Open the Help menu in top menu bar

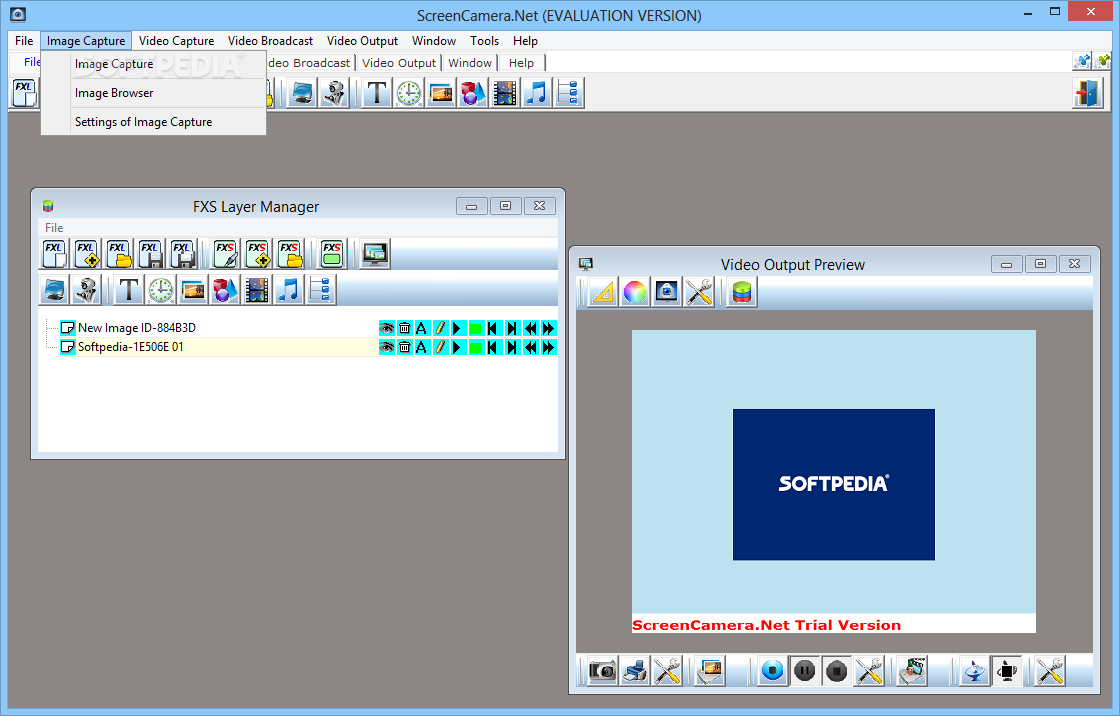coord(525,41)
